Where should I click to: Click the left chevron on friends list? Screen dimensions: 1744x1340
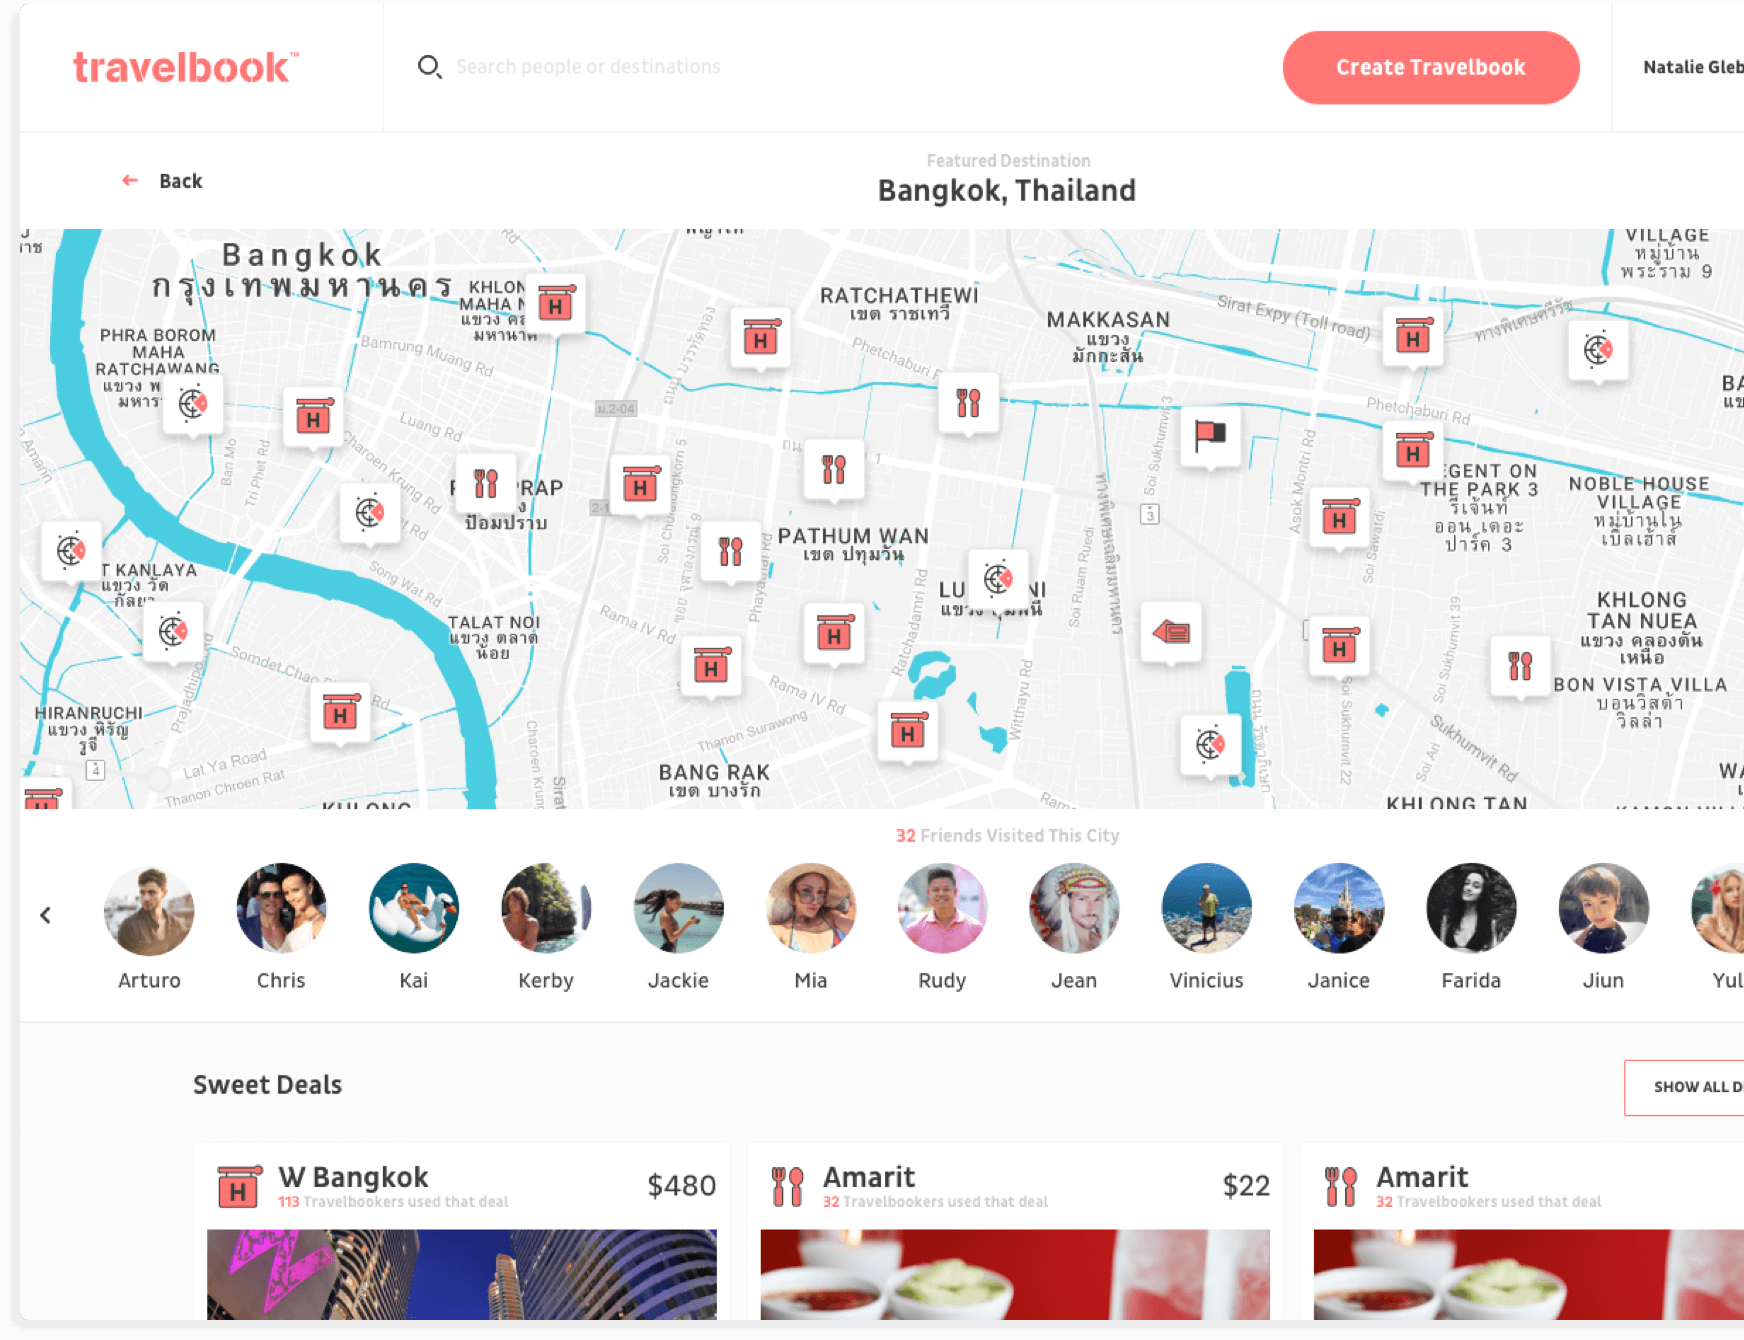point(46,914)
